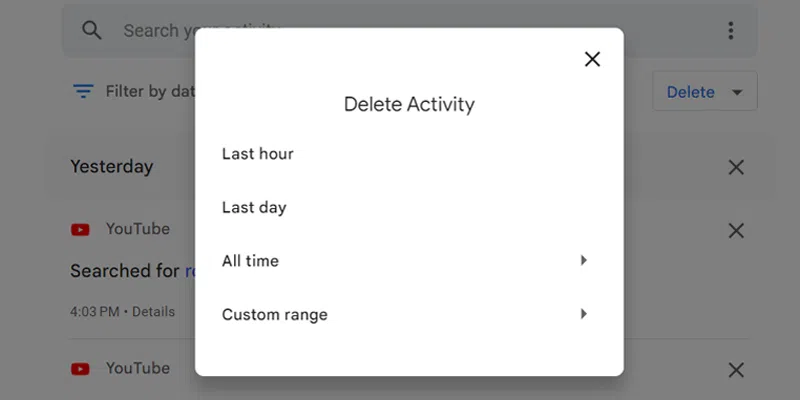
Task: Close the Delete Activity dialog
Action: point(592,60)
